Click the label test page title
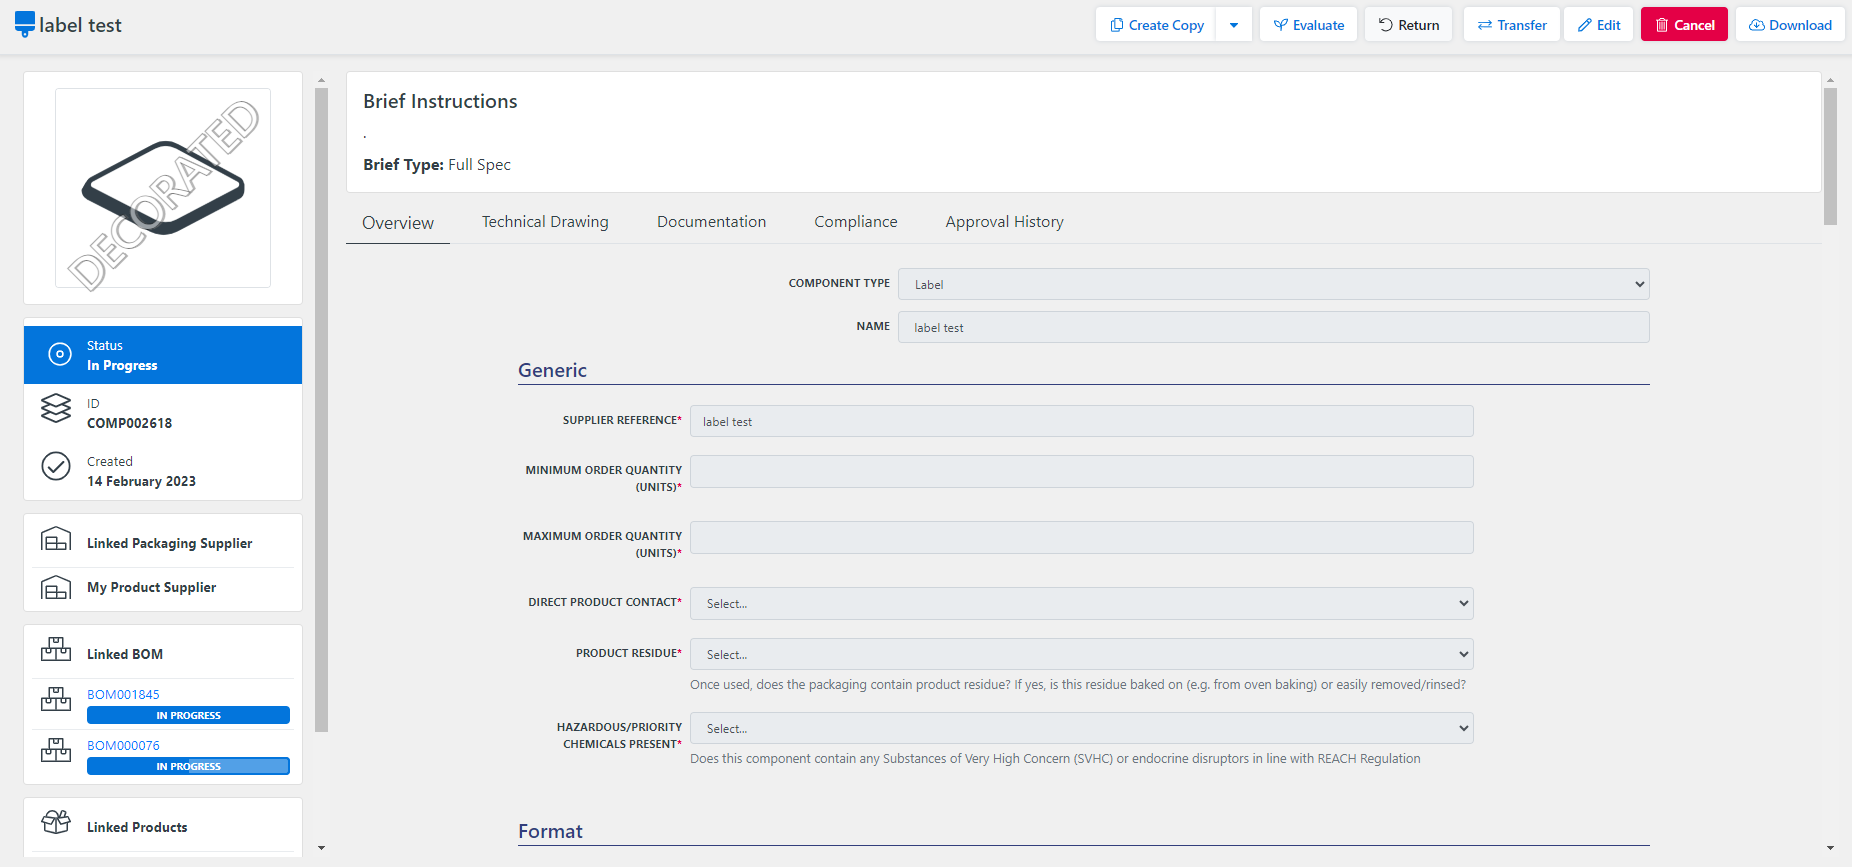 coord(80,25)
